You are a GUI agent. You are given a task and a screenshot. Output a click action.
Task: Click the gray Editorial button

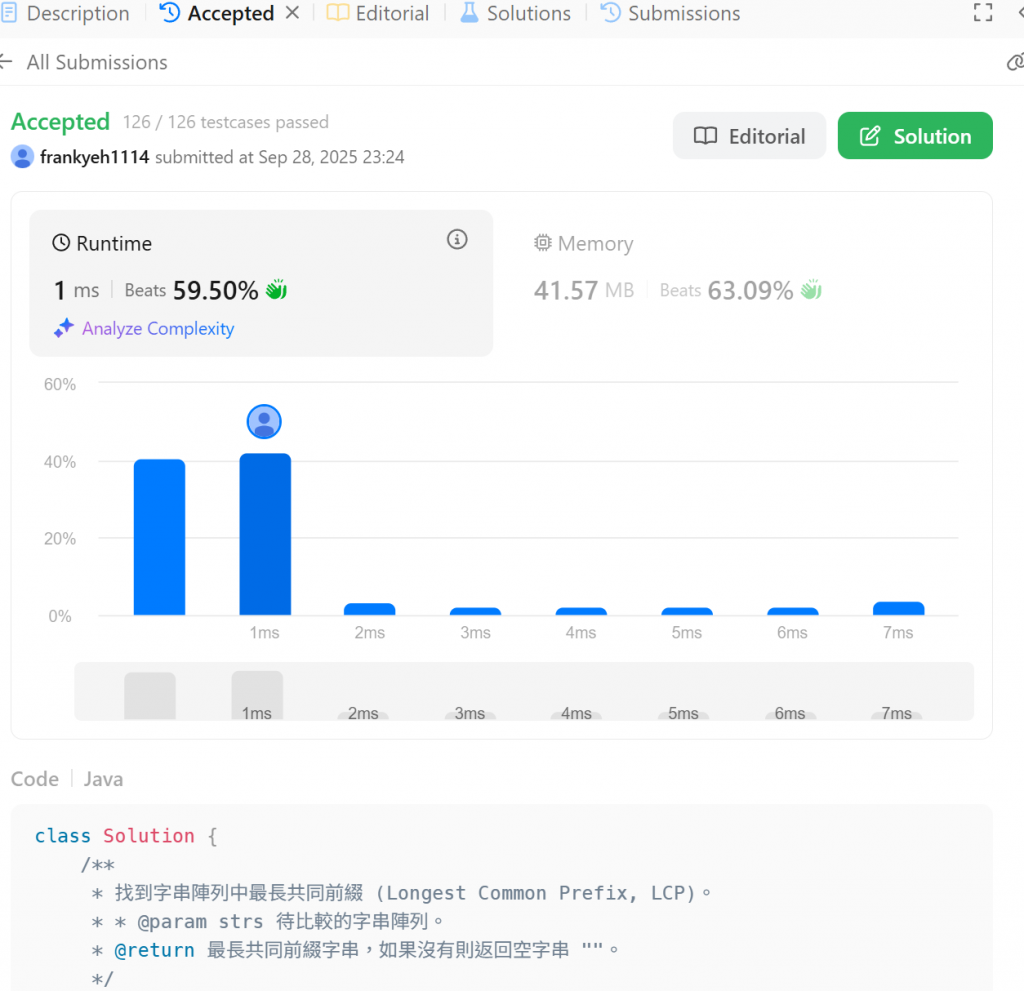tap(749, 136)
